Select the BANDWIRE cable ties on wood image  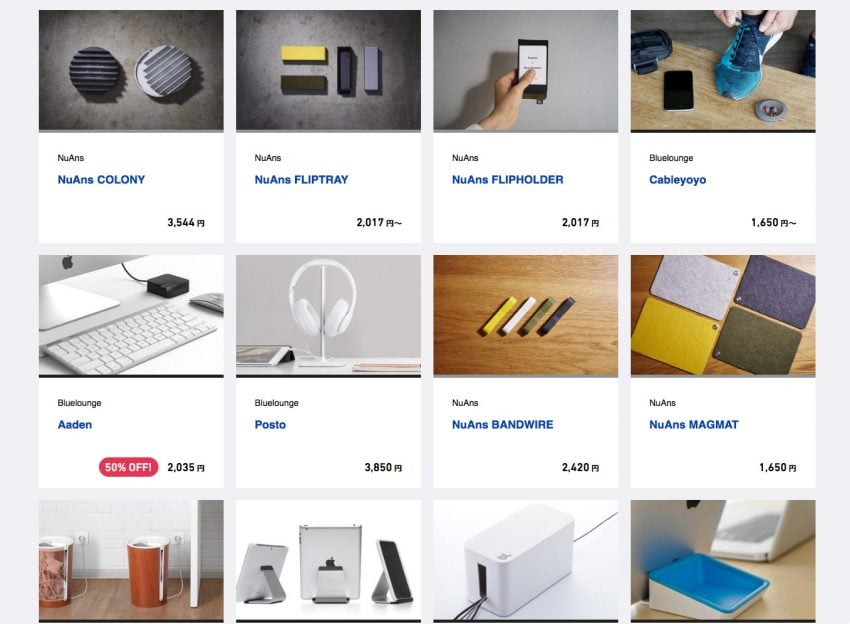tap(526, 316)
